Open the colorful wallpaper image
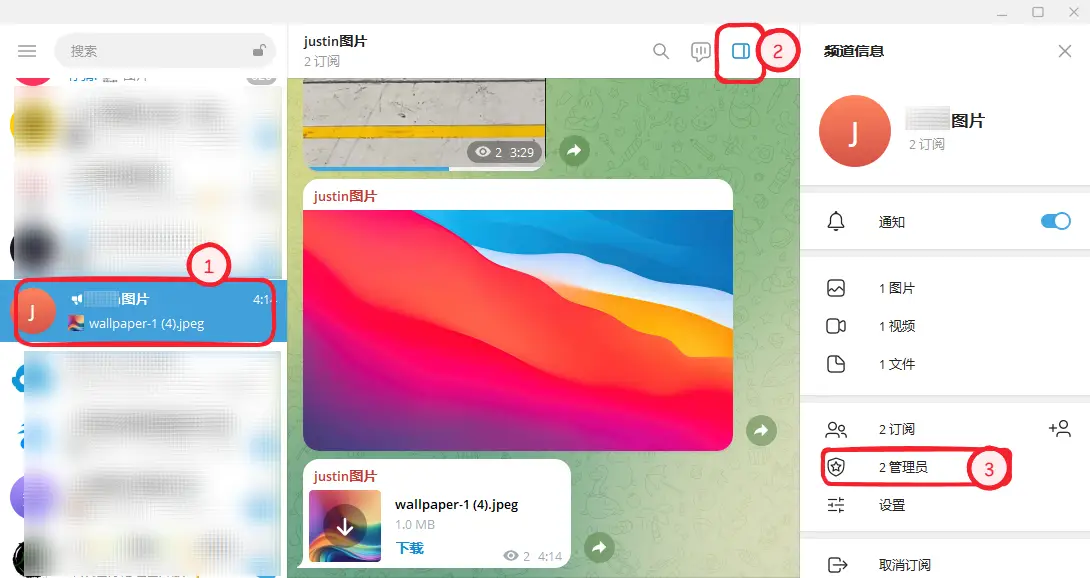The width and height of the screenshot is (1090, 578). point(518,330)
